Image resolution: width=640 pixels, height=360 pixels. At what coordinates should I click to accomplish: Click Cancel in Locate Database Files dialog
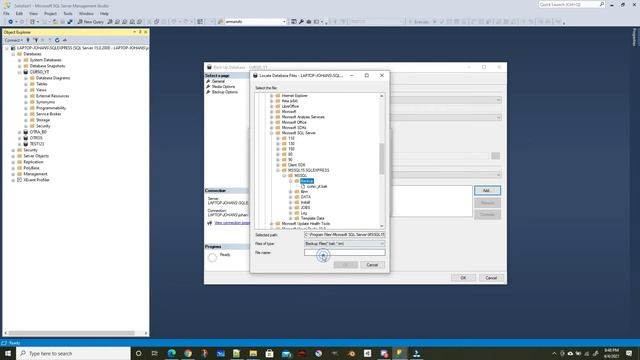[372, 265]
